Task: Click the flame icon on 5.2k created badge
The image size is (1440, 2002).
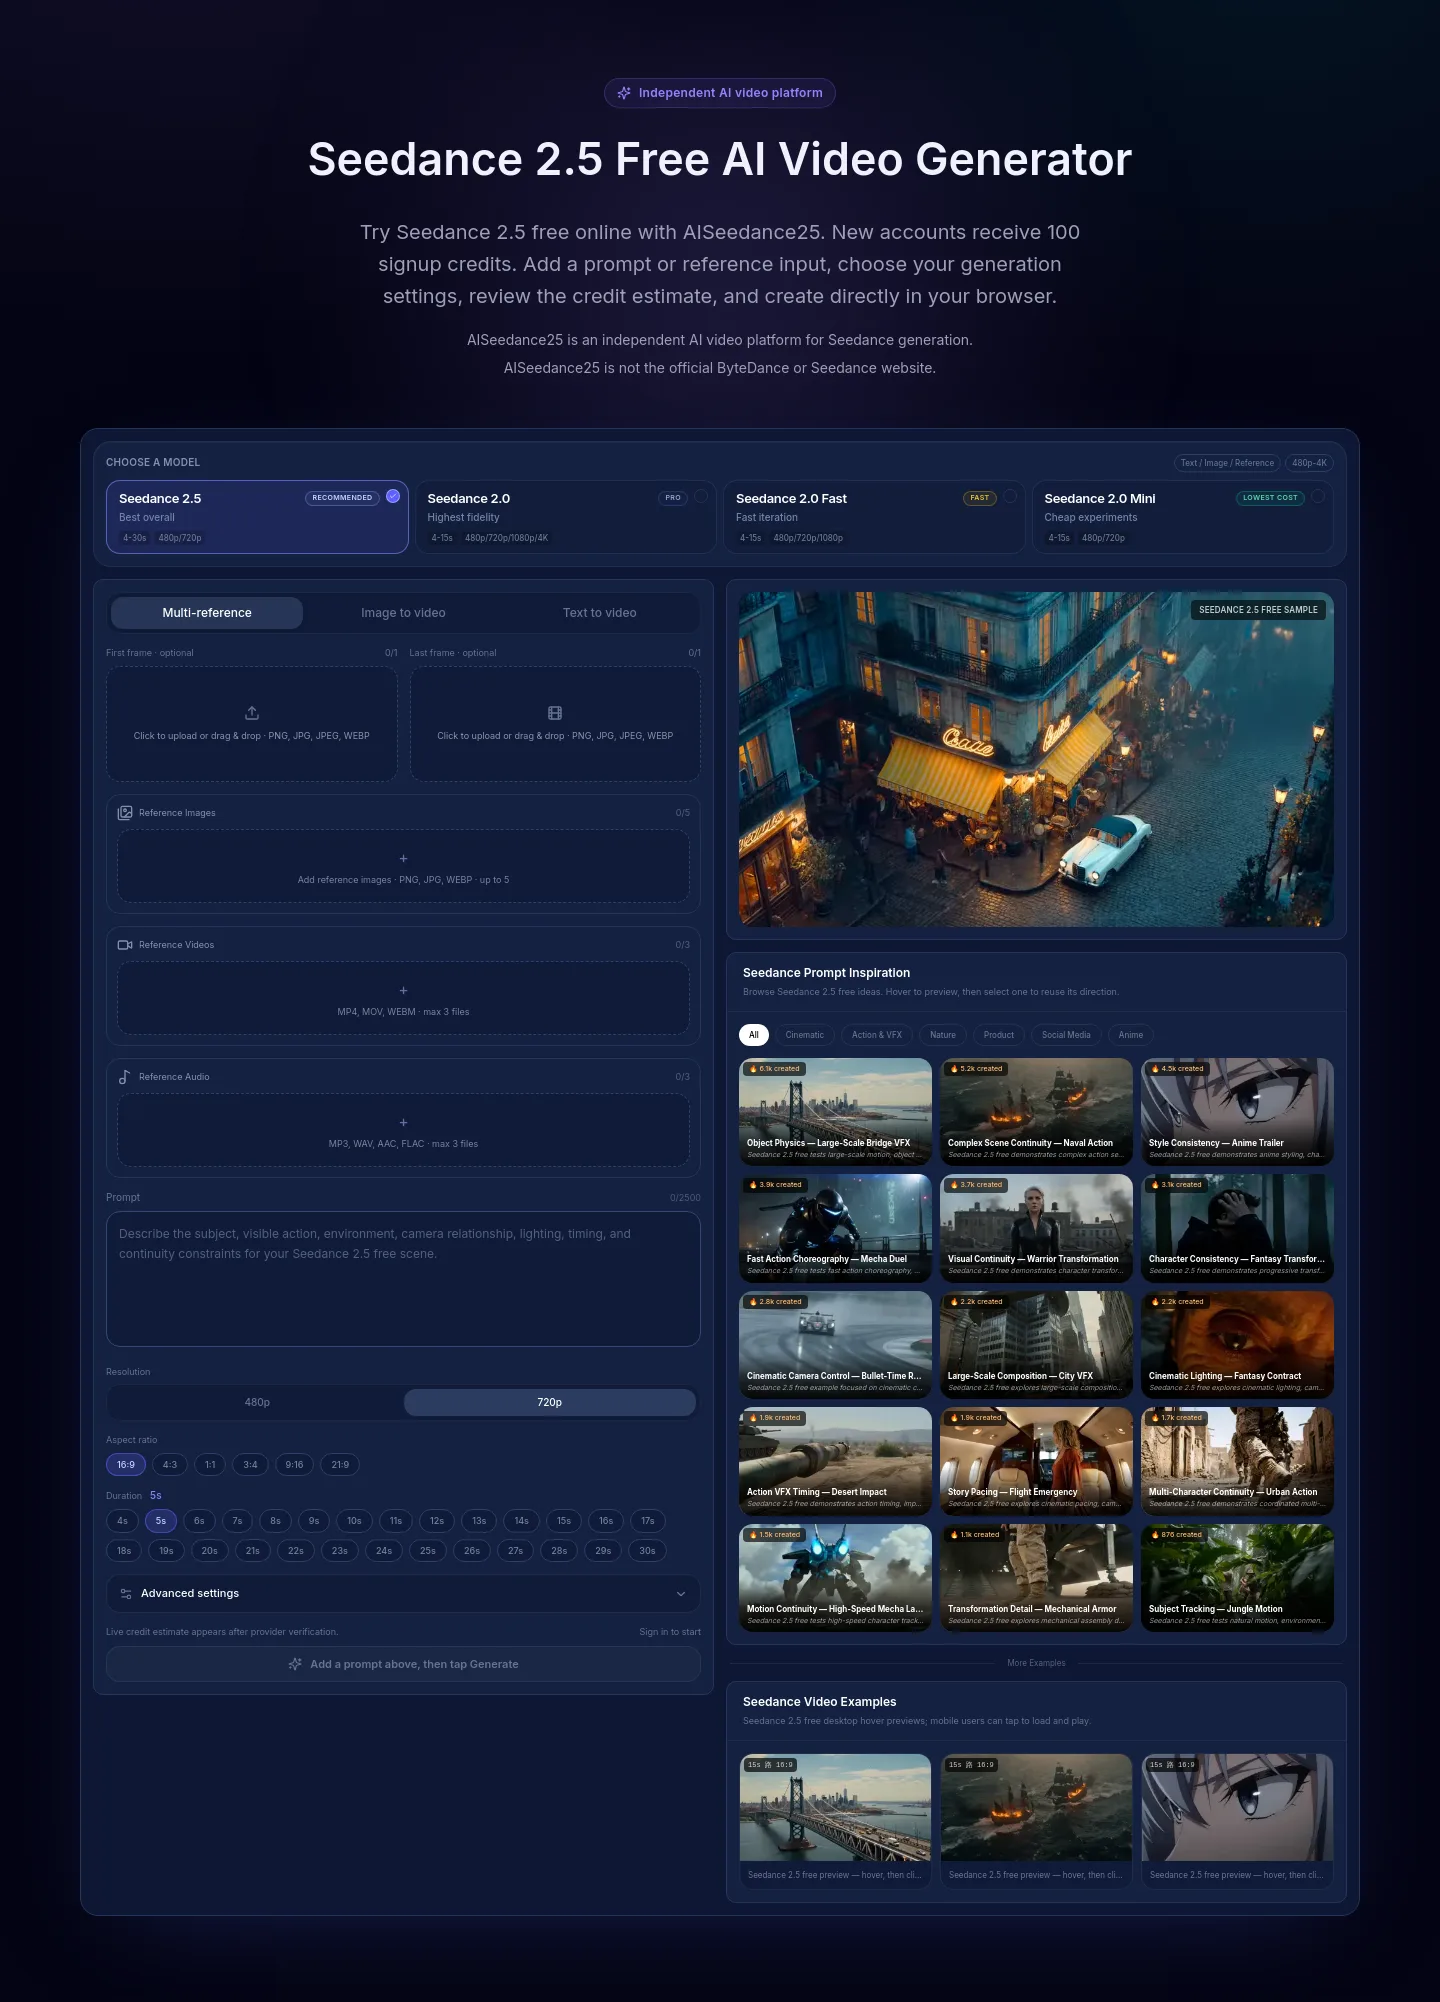Action: click(954, 1069)
